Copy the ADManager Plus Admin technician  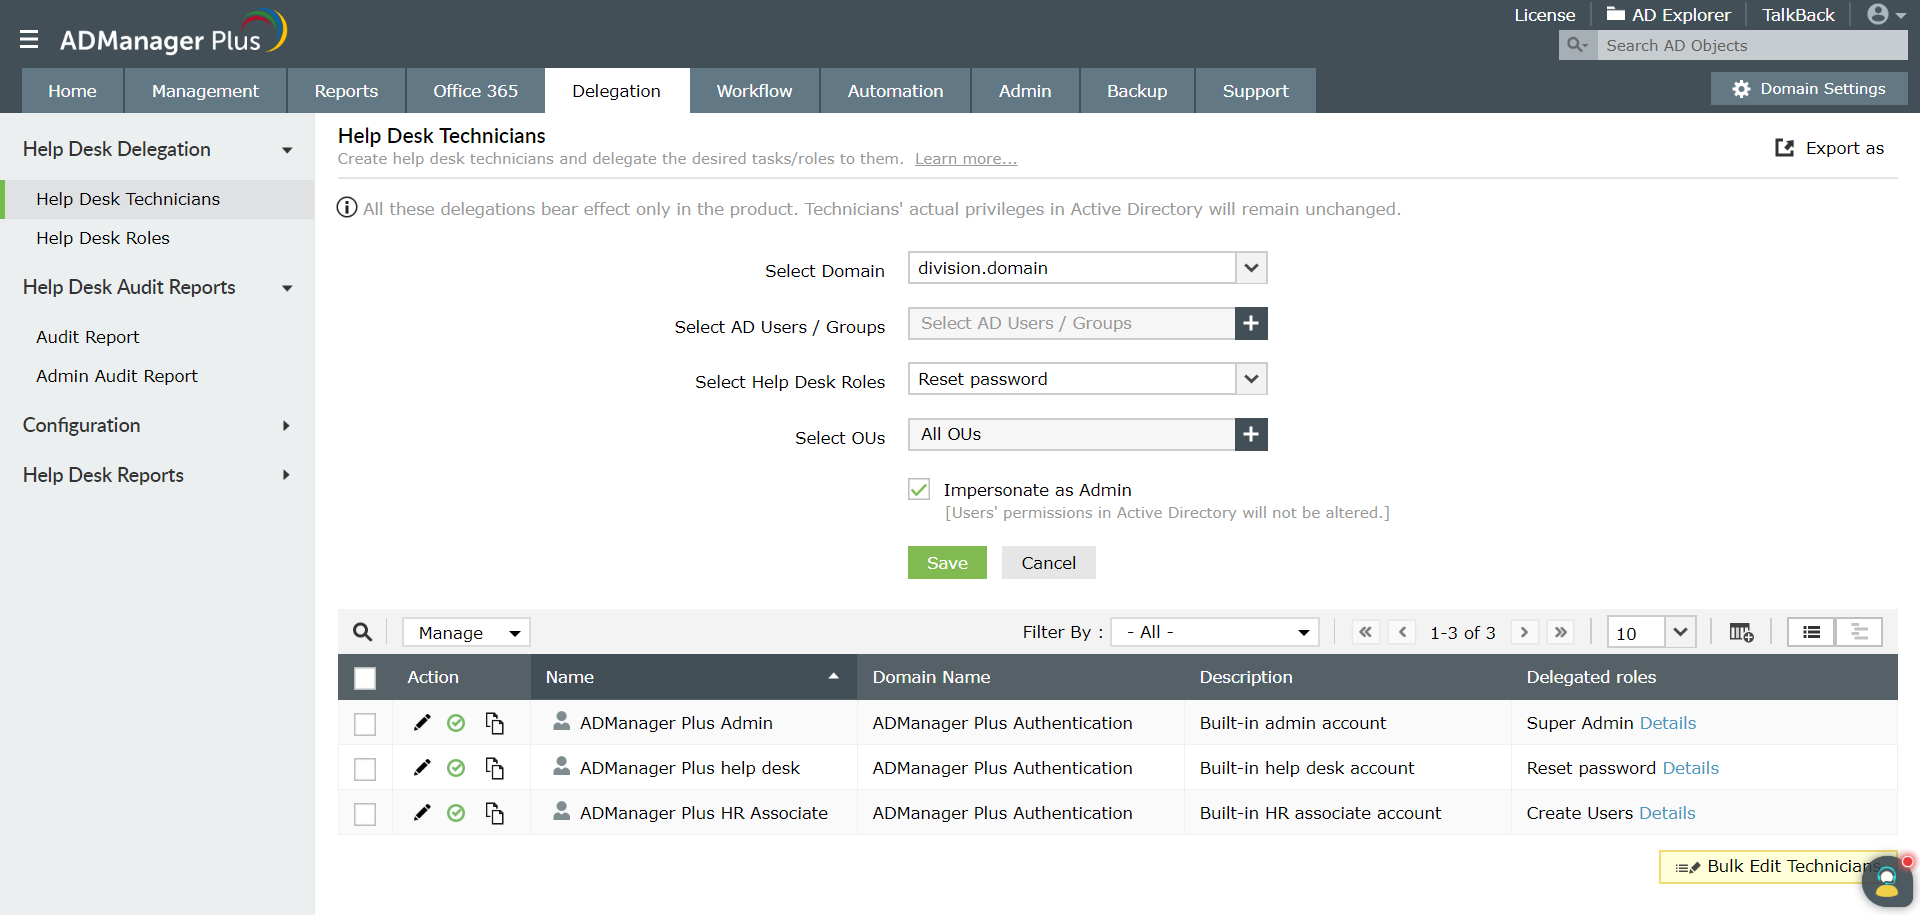click(494, 723)
